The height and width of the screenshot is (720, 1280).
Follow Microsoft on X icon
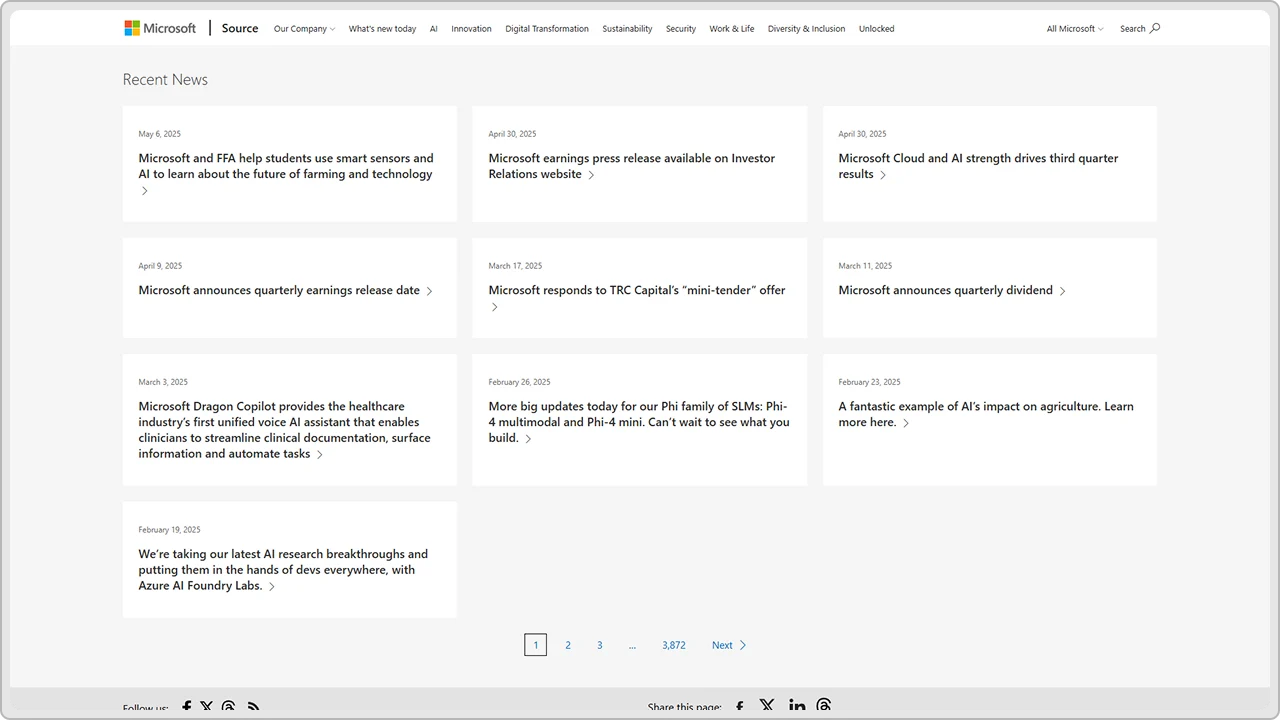point(206,707)
